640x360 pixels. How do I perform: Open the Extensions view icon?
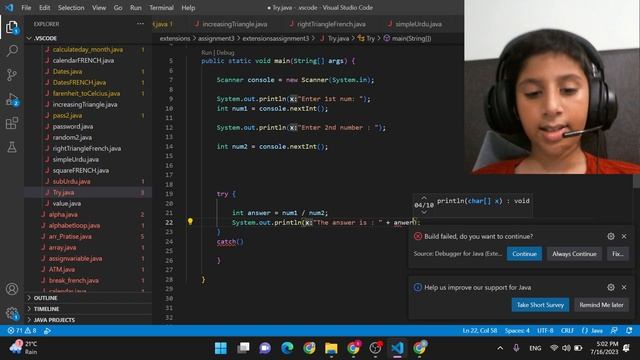pos(12,123)
